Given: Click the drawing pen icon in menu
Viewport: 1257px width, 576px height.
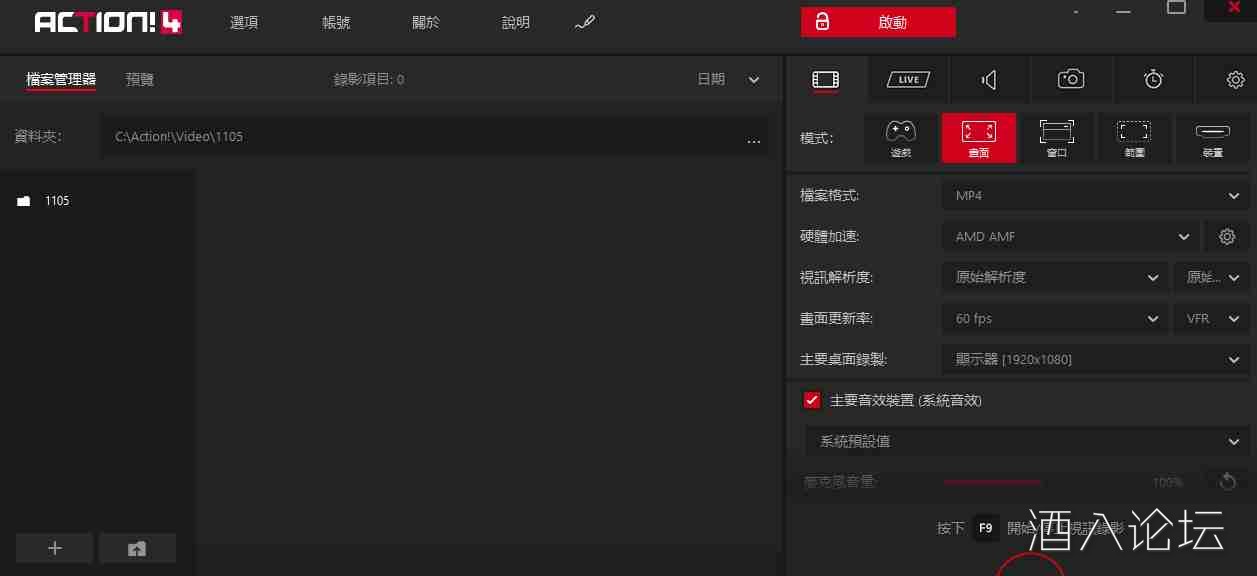Looking at the screenshot, I should coord(585,22).
